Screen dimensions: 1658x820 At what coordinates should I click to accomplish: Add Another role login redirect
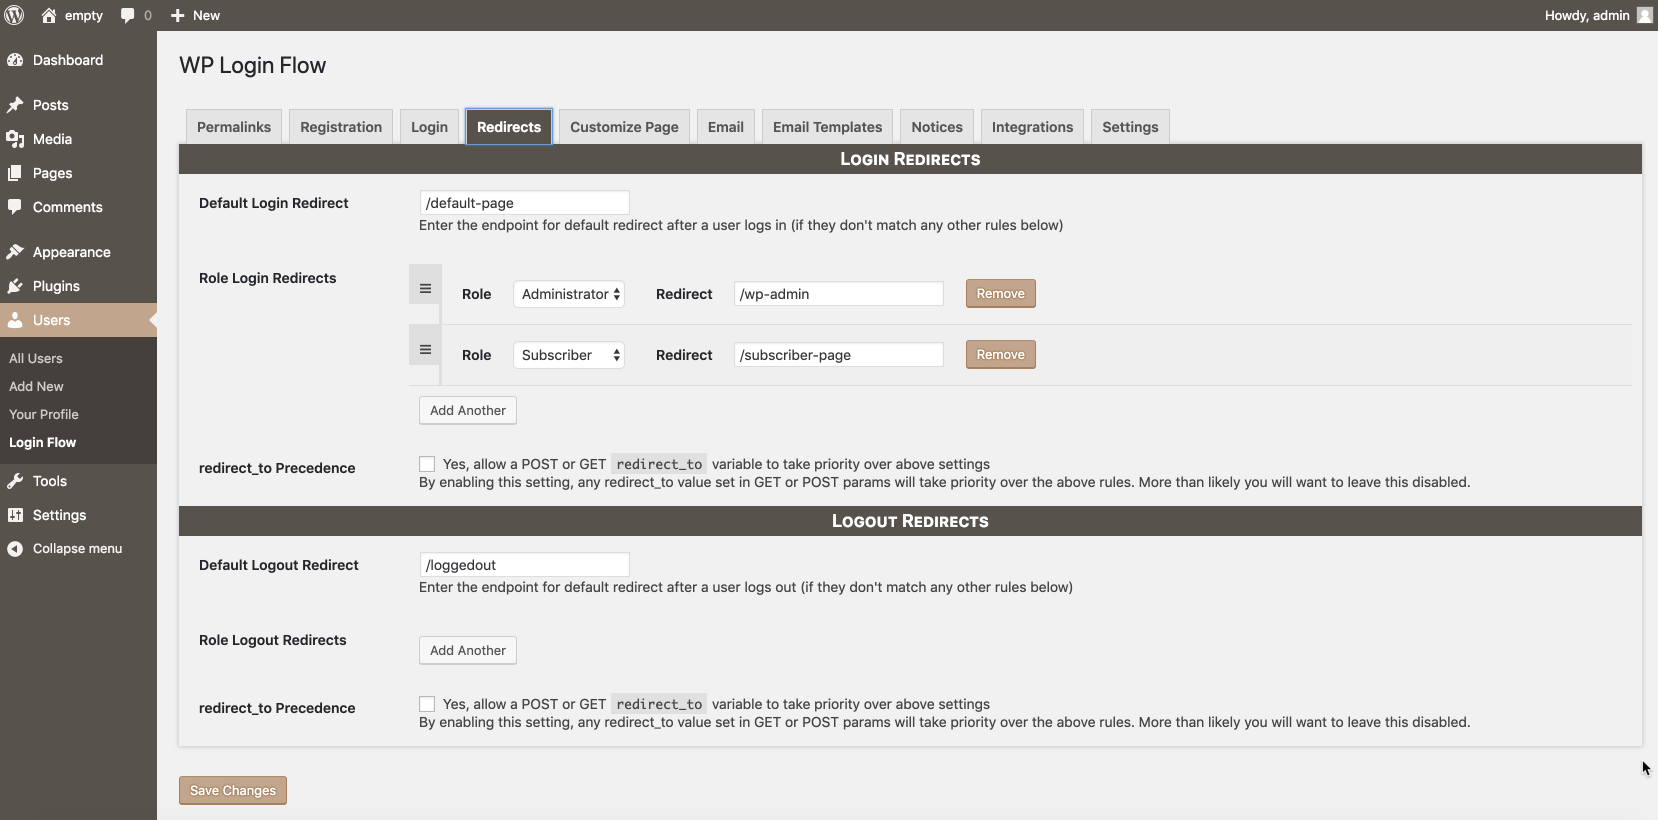(468, 410)
